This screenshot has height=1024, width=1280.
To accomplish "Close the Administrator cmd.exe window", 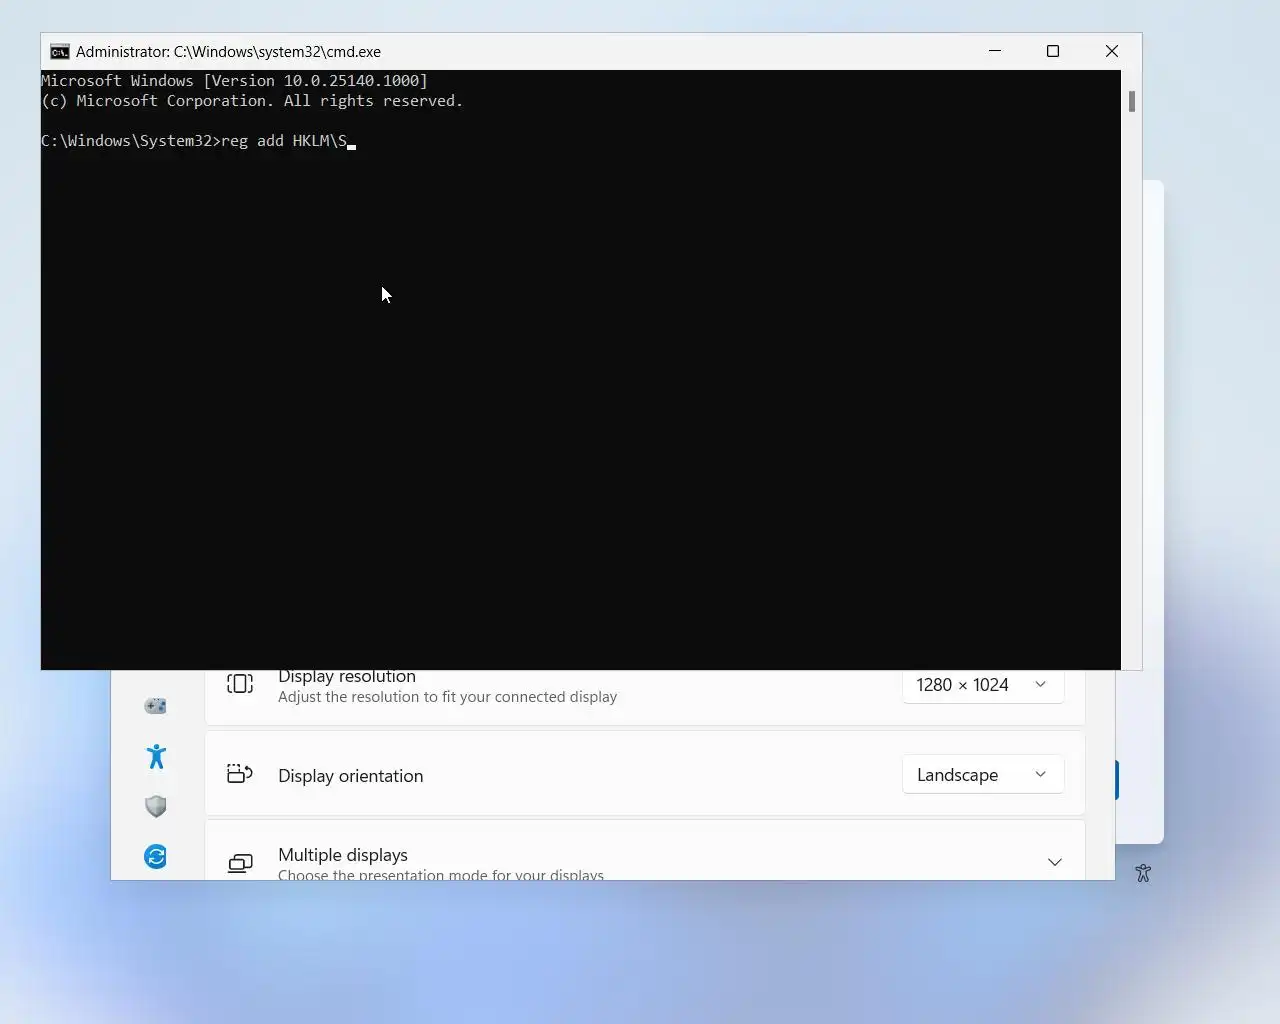I will 1112,51.
